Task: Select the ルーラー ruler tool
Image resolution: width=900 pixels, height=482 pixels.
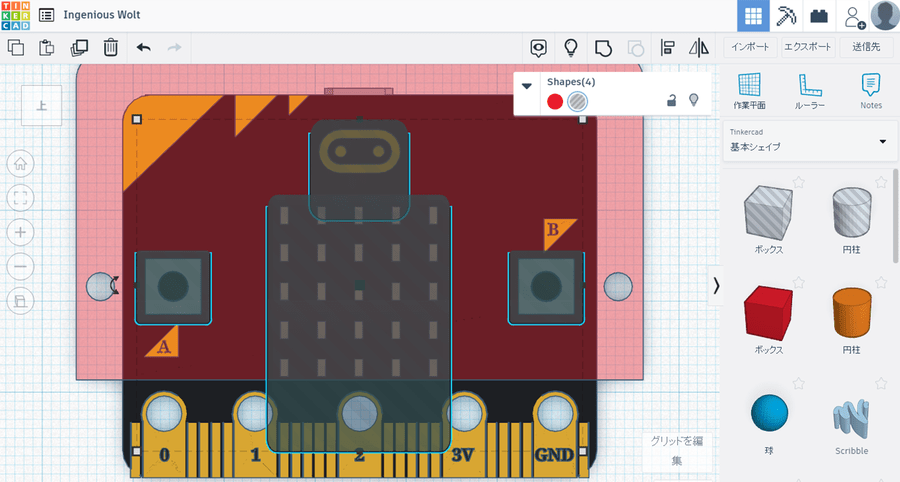Action: coord(810,91)
